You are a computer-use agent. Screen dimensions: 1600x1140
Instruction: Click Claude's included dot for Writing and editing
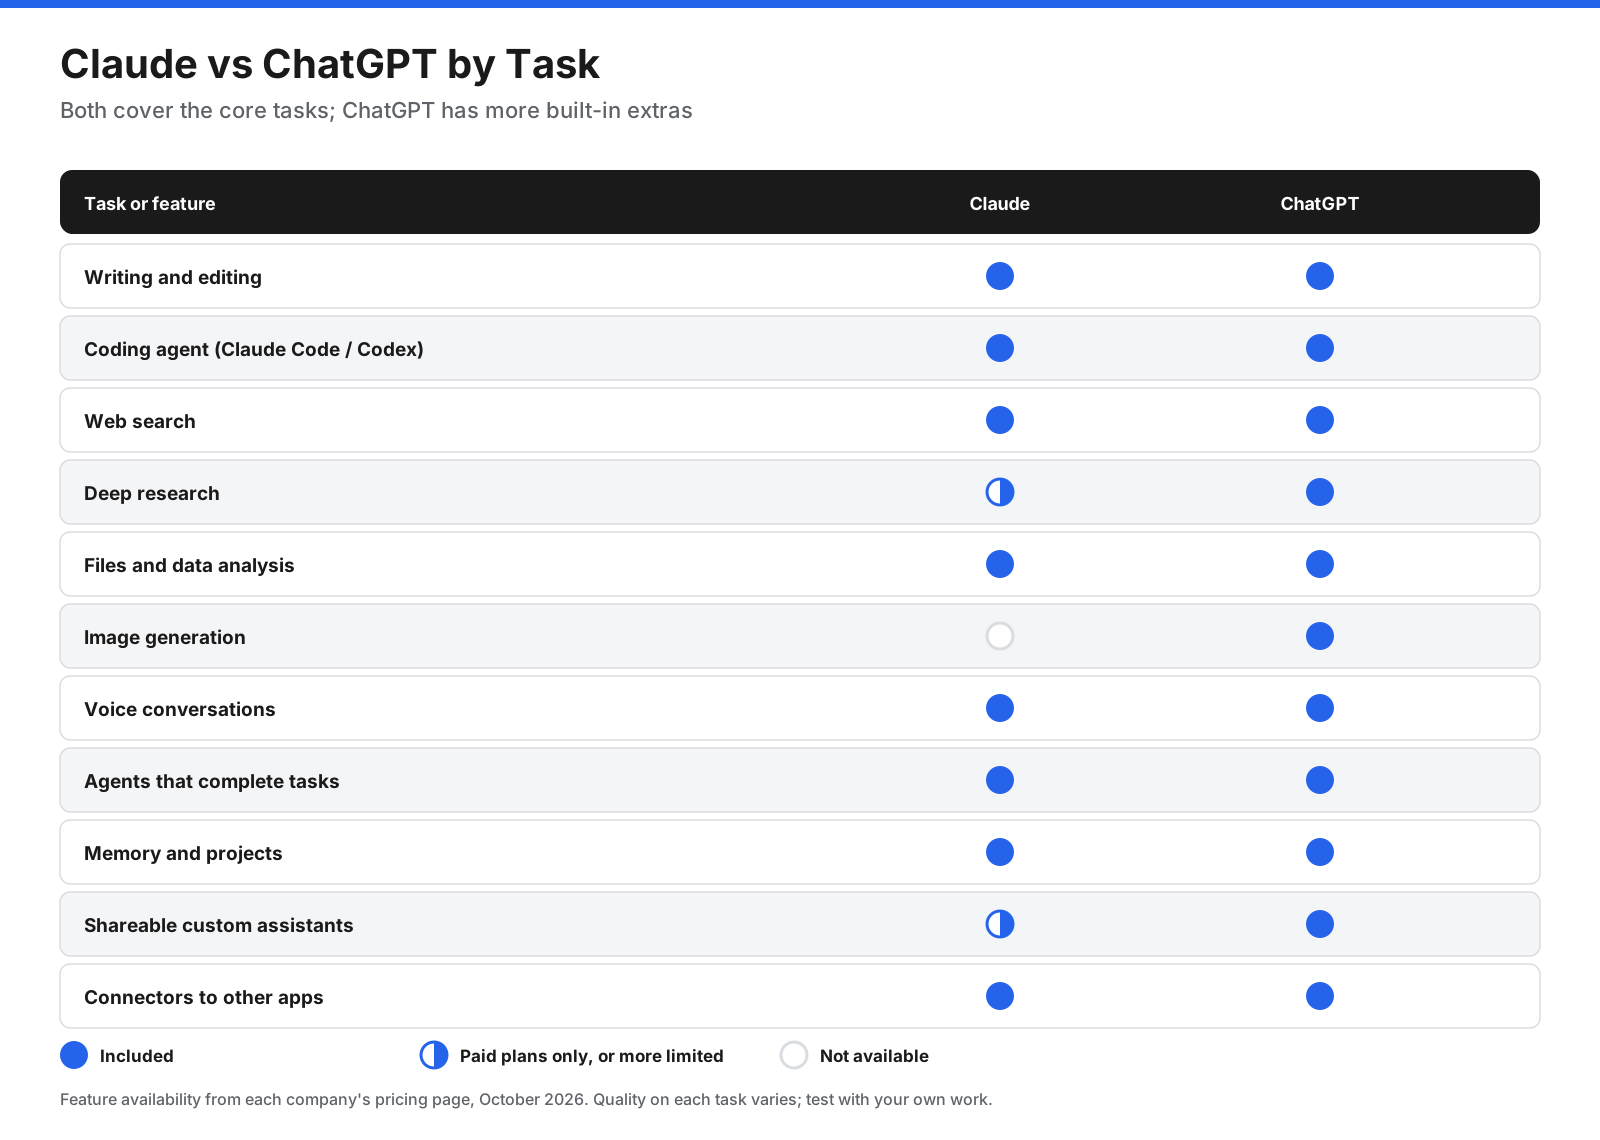[x=1000, y=276]
